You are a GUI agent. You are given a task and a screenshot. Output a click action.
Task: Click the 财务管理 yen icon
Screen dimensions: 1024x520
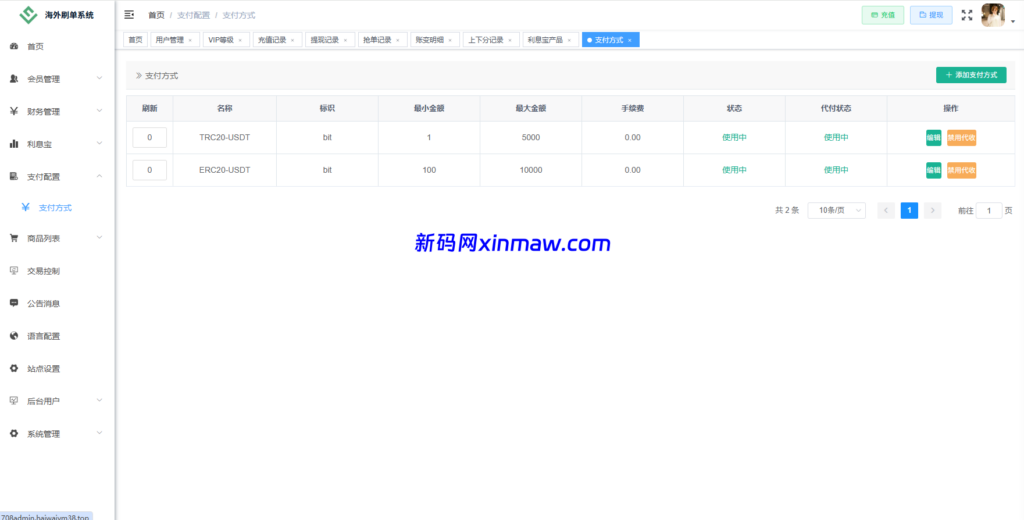[14, 111]
